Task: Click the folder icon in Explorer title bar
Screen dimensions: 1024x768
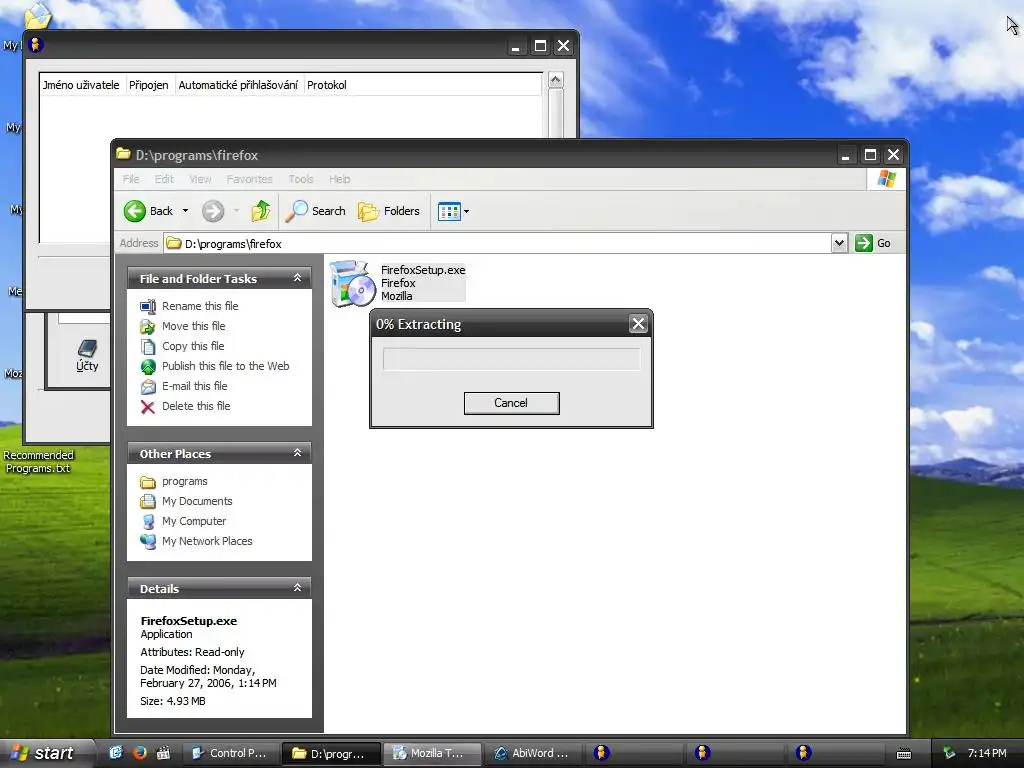Action: pyautogui.click(x=123, y=154)
